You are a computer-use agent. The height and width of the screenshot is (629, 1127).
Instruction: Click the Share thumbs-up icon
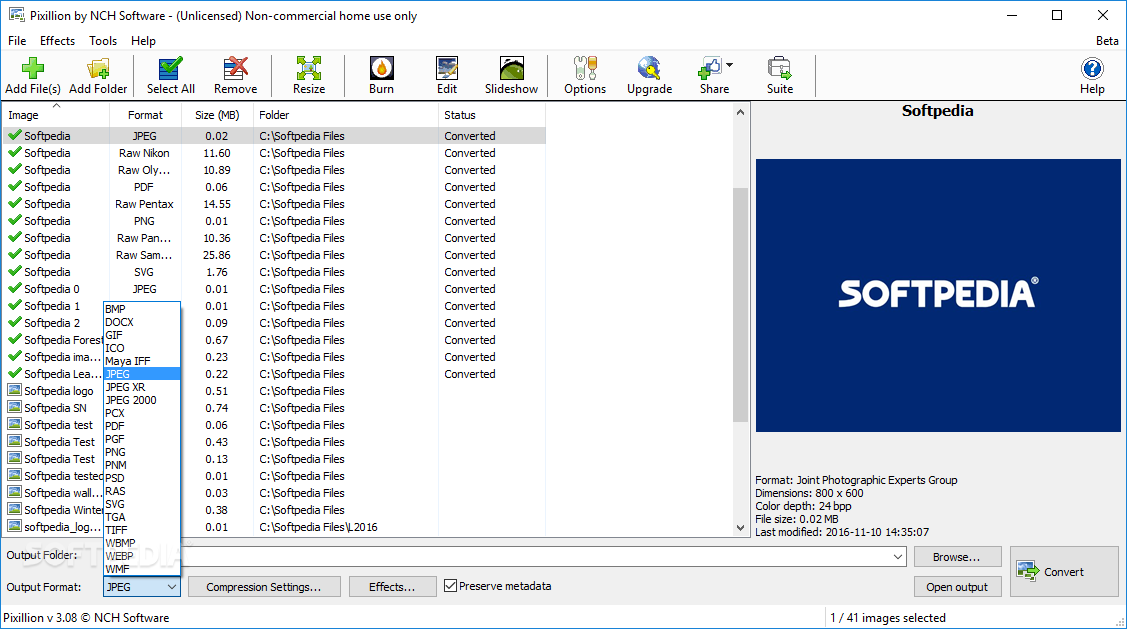coord(710,68)
